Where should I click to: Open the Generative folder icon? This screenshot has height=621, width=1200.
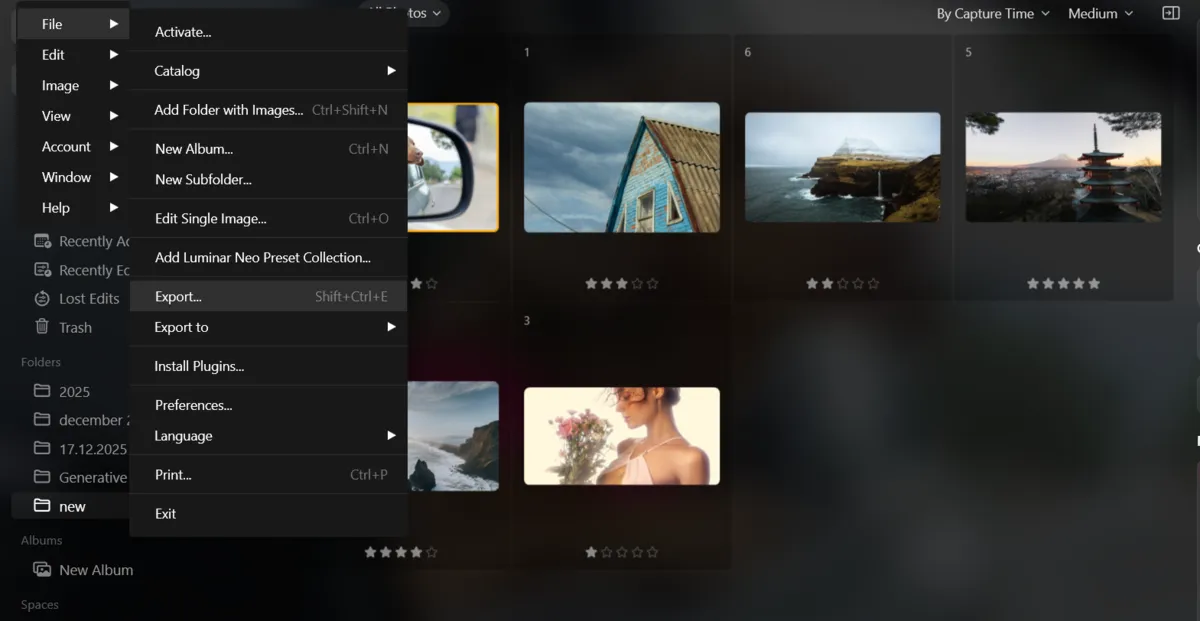[x=44, y=477]
